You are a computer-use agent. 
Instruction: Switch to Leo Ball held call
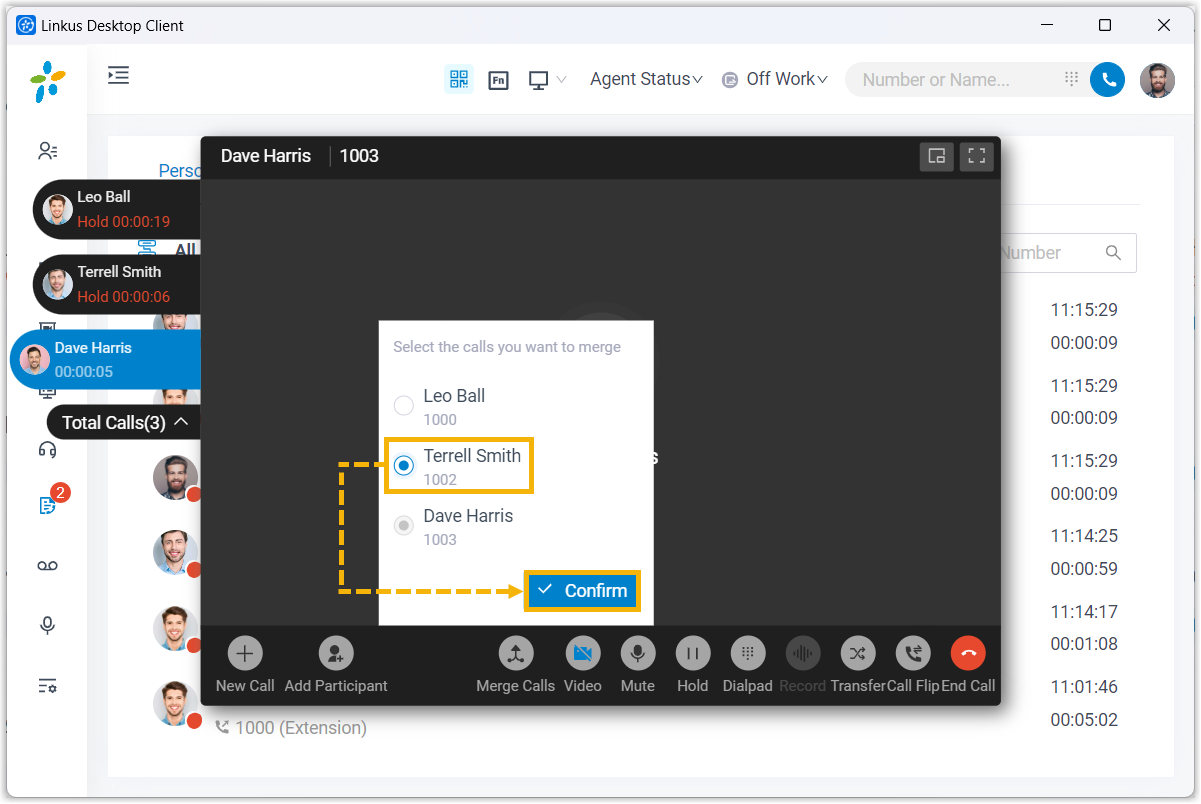click(117, 209)
